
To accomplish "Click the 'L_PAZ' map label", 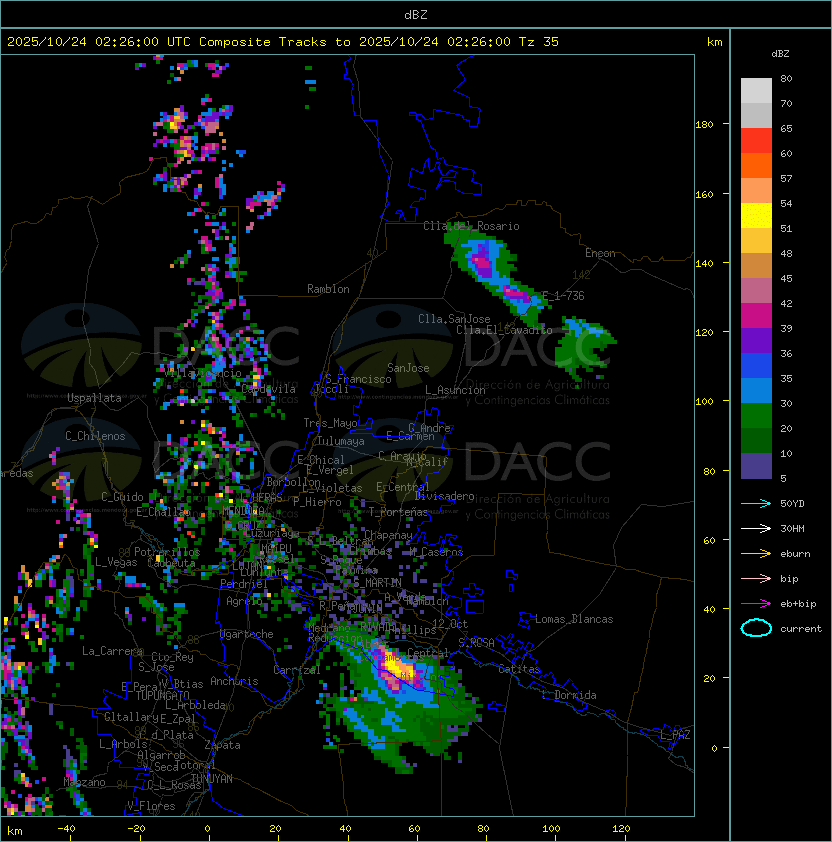I will [675, 735].
